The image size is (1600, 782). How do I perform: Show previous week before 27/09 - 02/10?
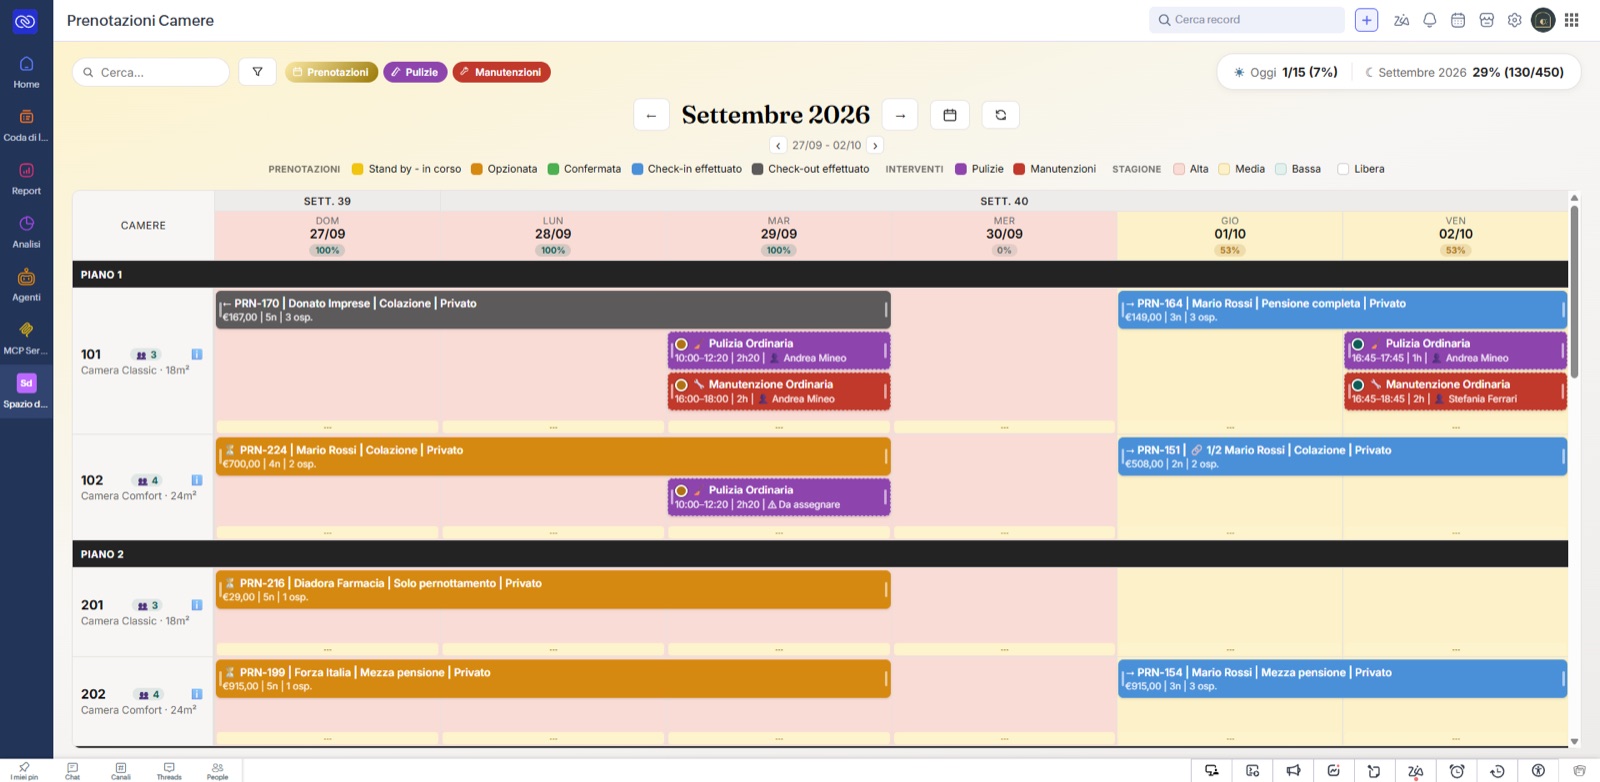(x=778, y=145)
